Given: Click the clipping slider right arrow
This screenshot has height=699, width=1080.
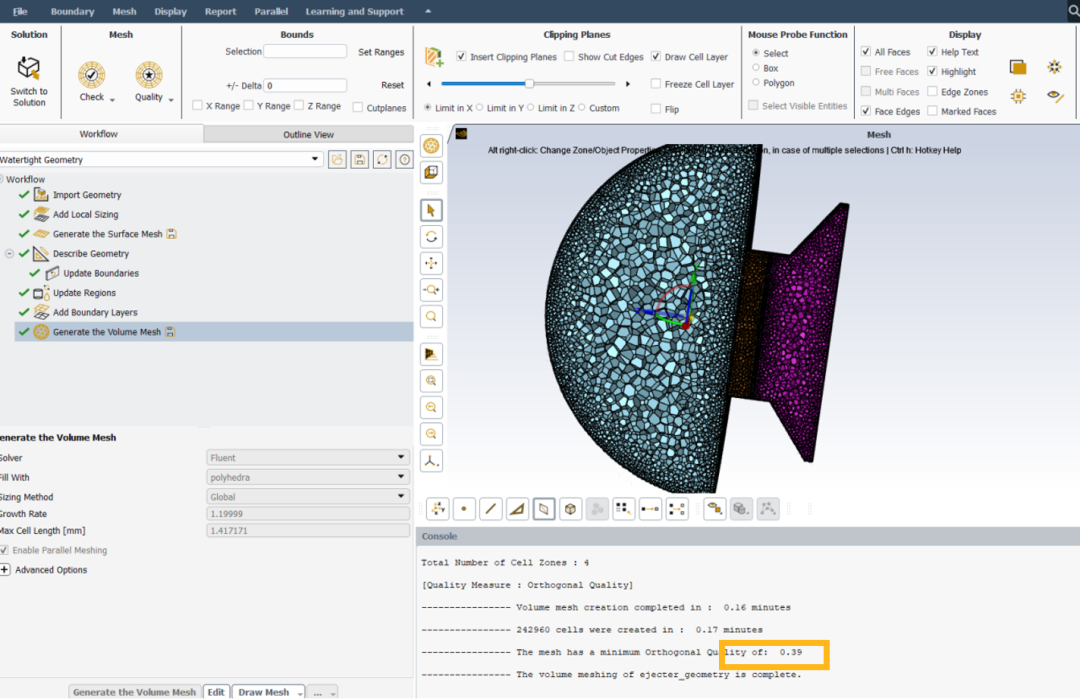Looking at the screenshot, I should click(x=627, y=84).
